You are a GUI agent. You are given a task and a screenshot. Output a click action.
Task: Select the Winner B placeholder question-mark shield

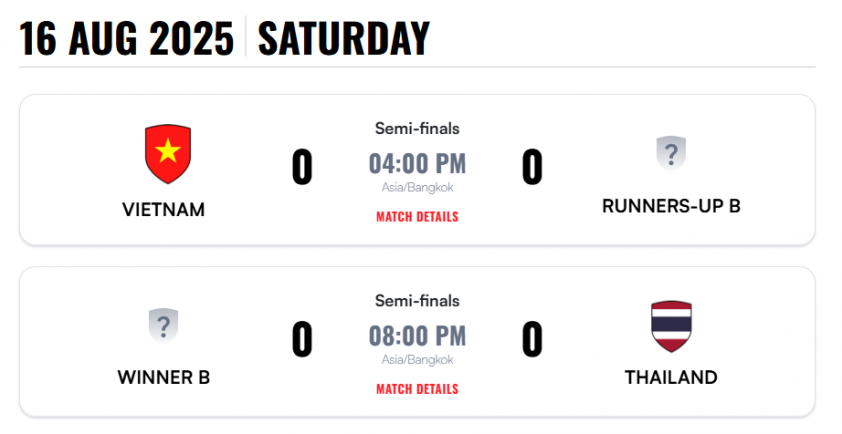pos(163,326)
